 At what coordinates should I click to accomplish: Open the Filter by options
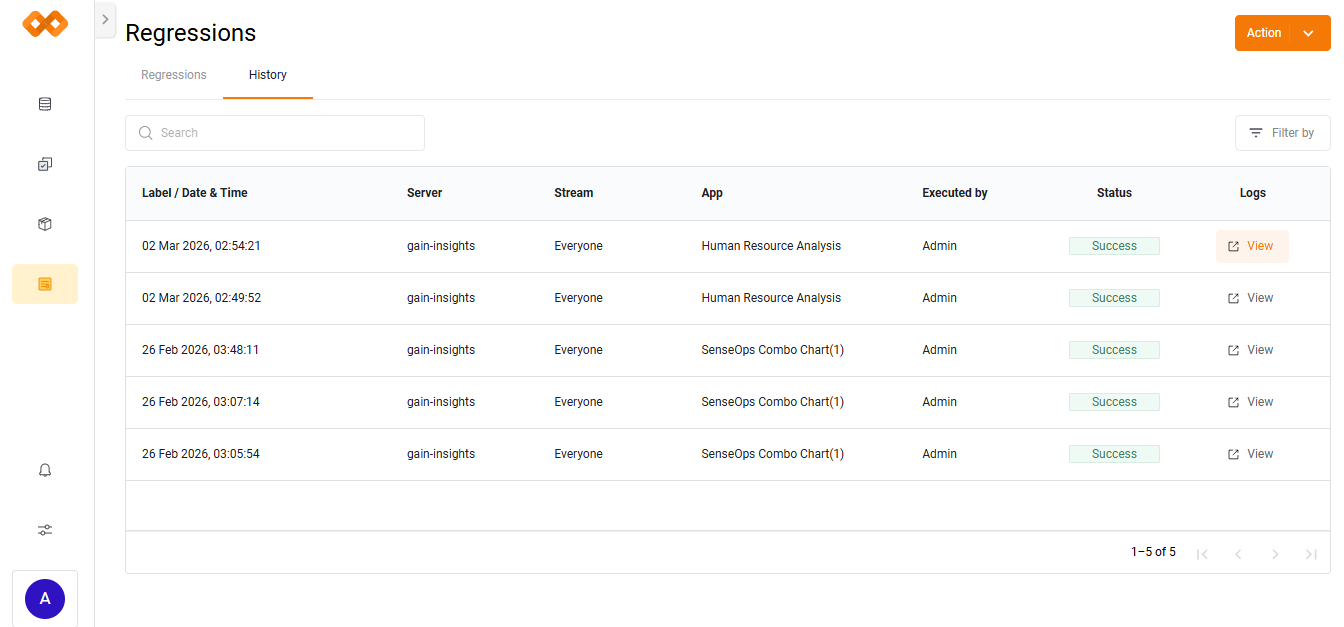pyautogui.click(x=1282, y=133)
